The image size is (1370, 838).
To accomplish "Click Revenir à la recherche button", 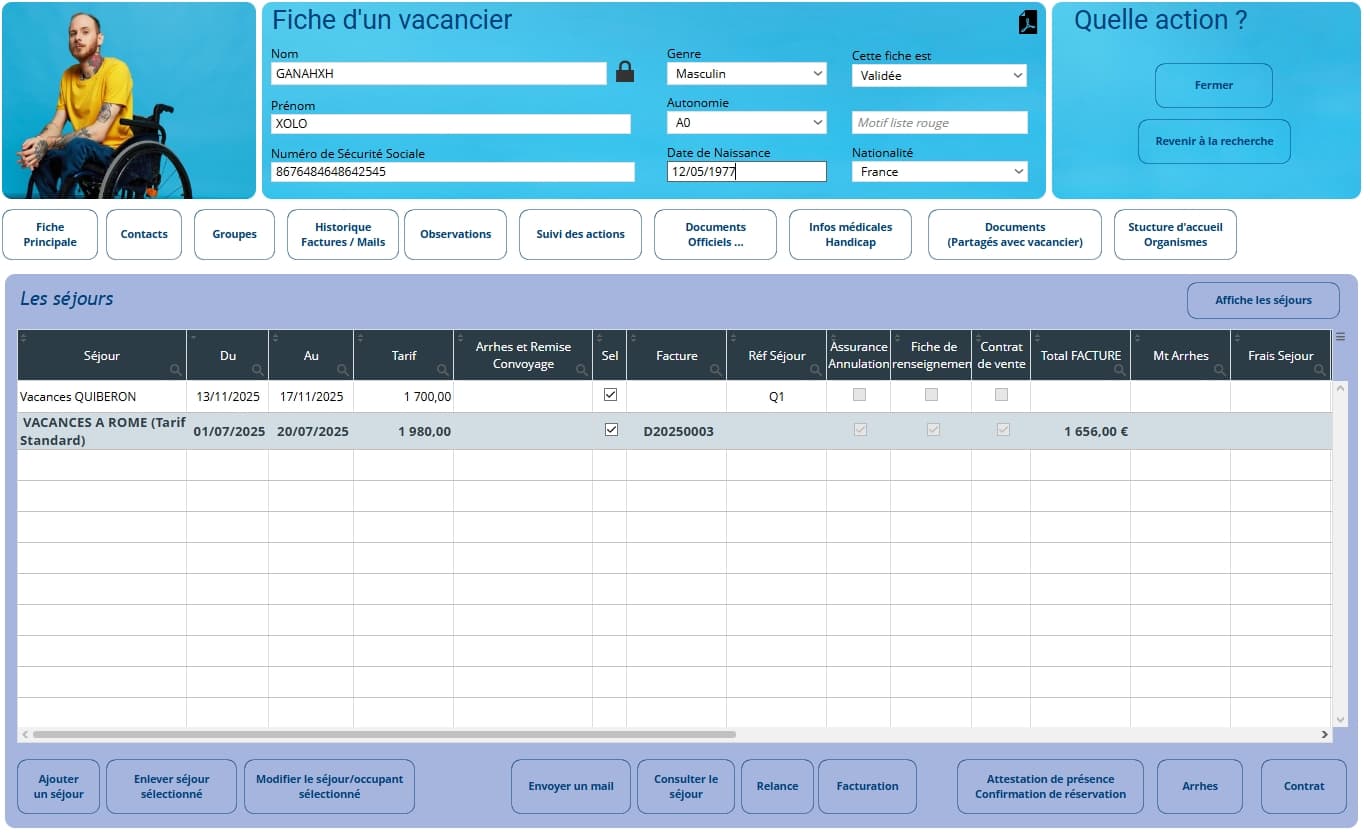I will (1214, 141).
